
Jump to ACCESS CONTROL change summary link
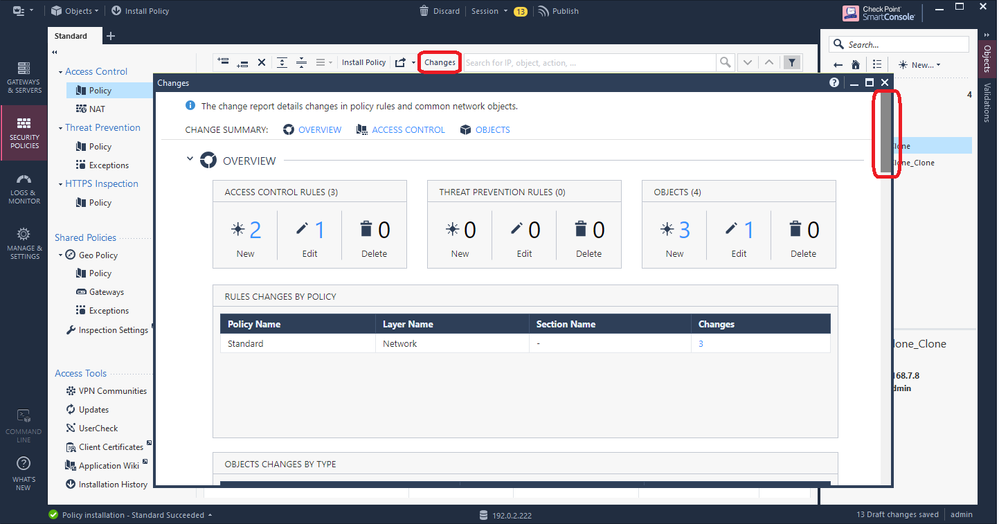click(408, 129)
